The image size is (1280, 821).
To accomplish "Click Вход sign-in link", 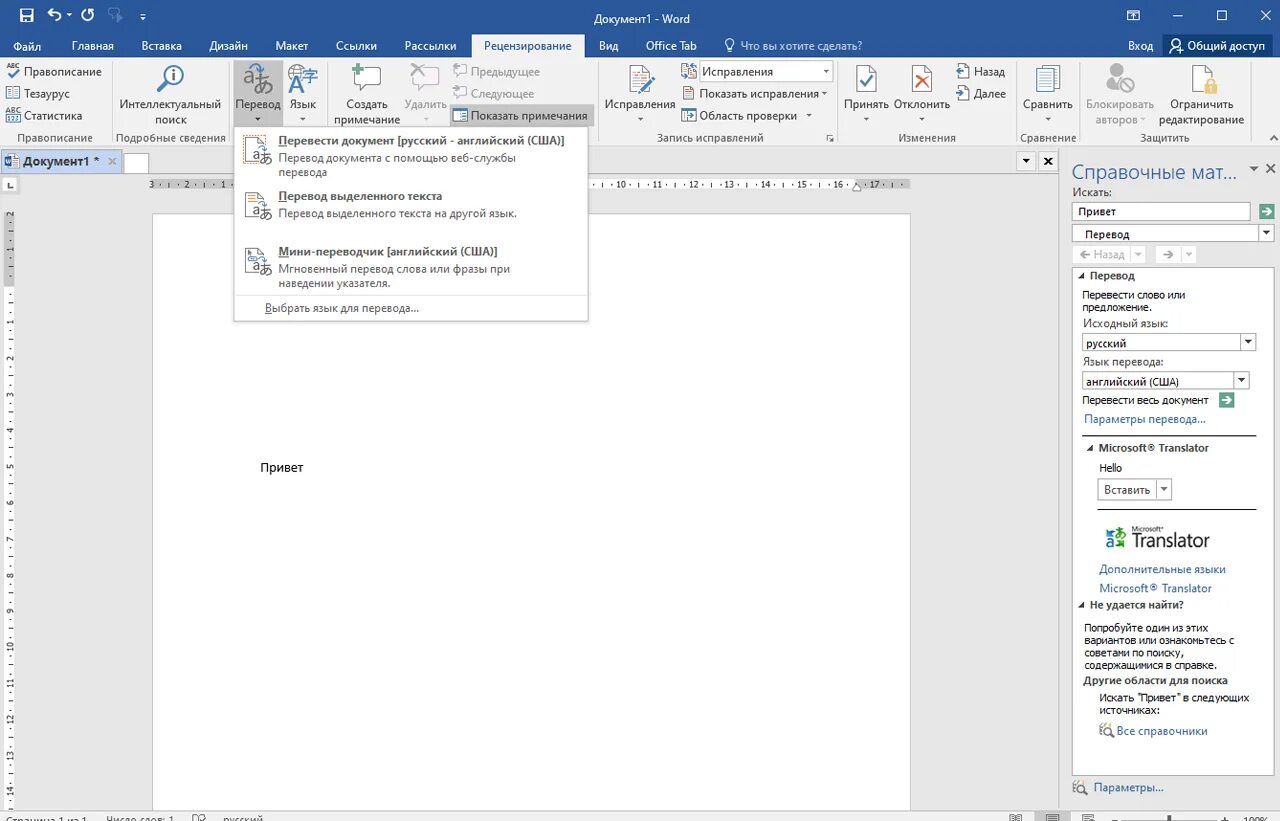I will pyautogui.click(x=1140, y=46).
